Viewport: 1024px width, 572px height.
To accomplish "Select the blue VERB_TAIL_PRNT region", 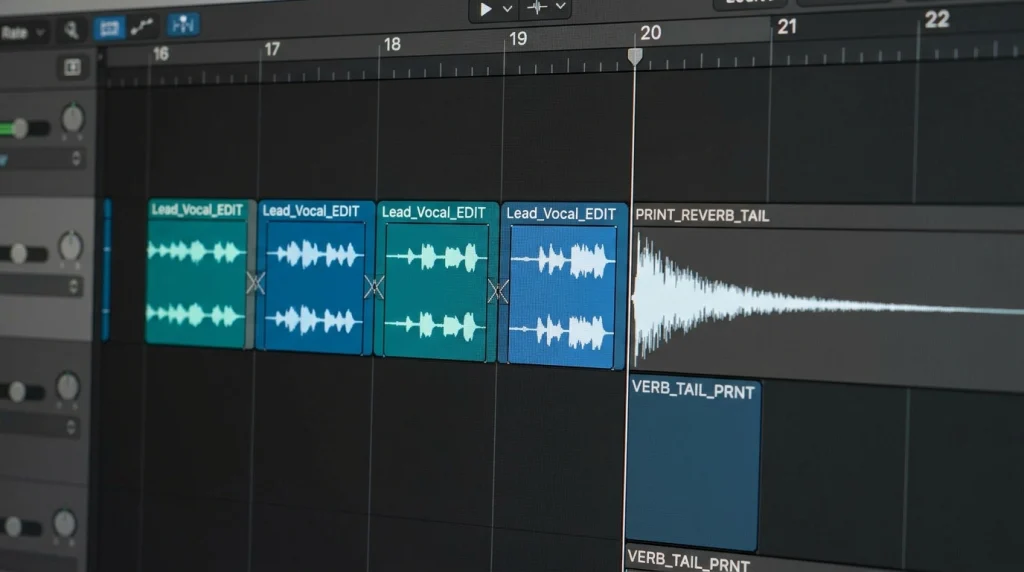I will [693, 464].
